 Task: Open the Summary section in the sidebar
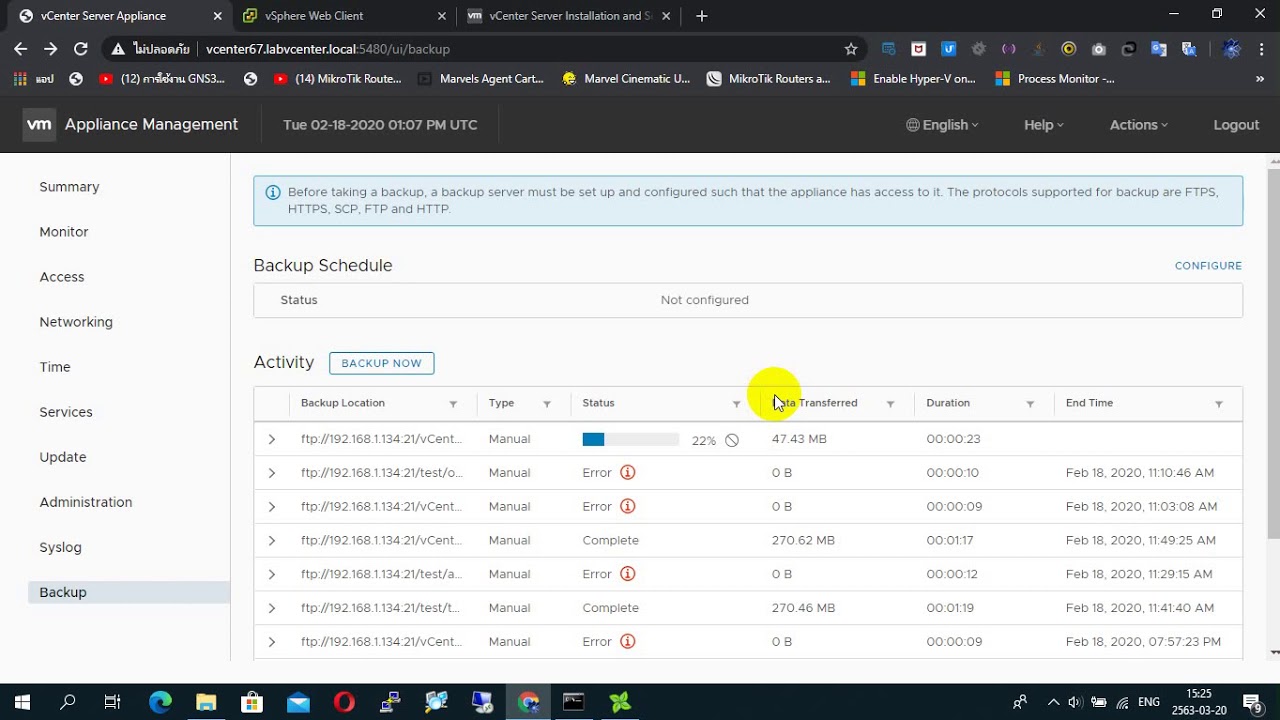click(x=69, y=187)
